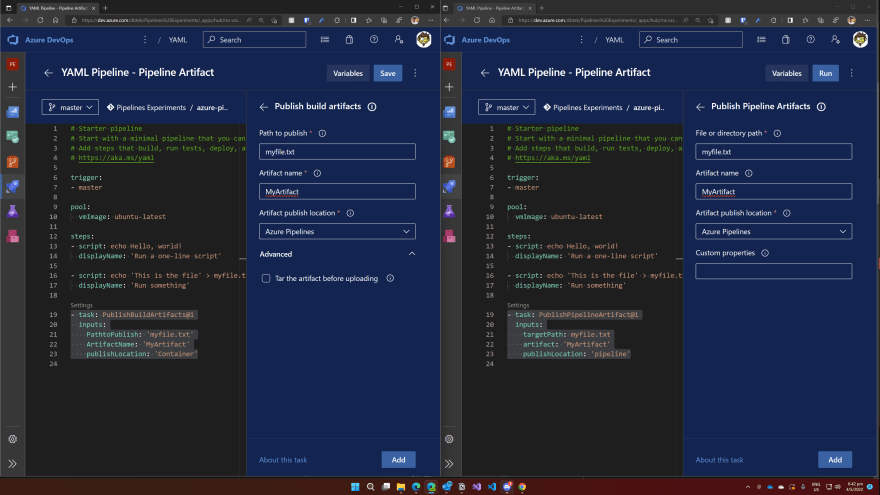Go back arrow beside Publish build artifacts

264,107
